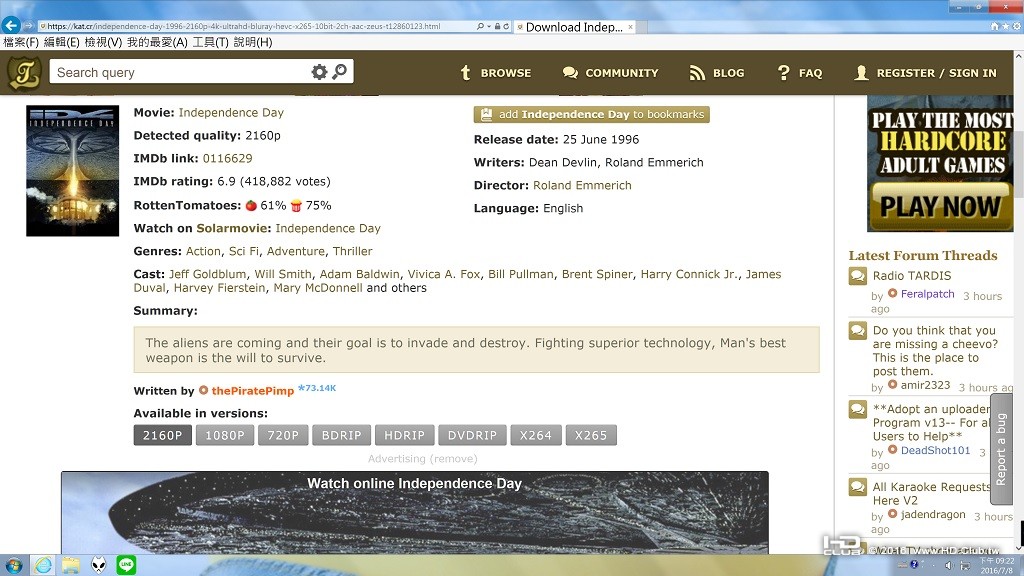
Task: Select the 1080P version button
Action: click(x=225, y=436)
